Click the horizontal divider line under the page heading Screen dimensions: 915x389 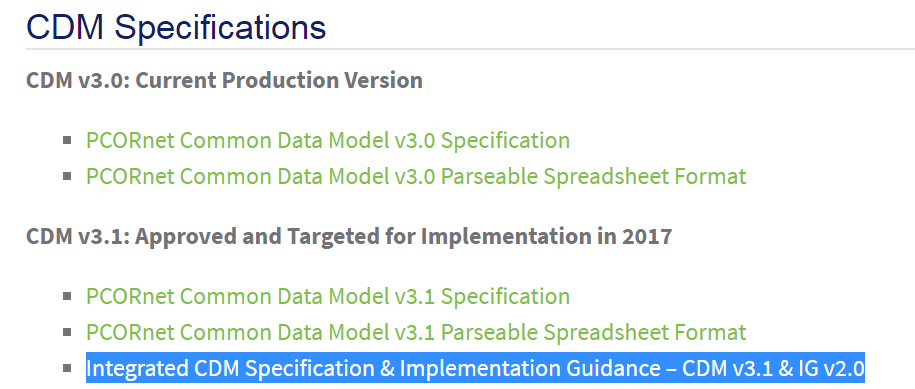[x=470, y=49]
